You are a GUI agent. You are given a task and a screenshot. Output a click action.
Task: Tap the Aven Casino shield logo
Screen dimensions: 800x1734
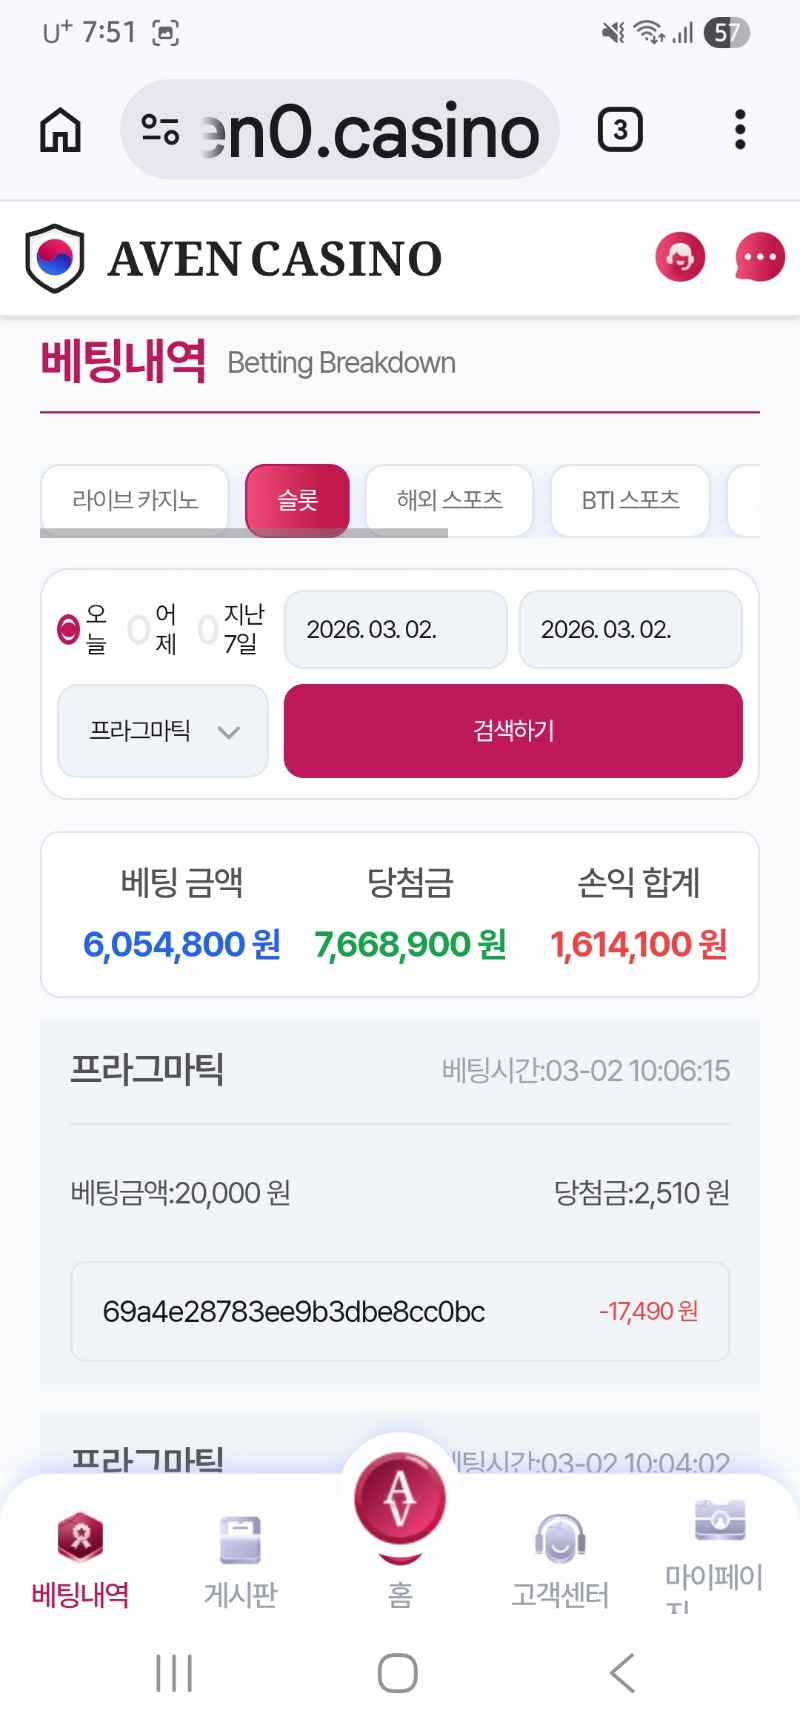pos(54,258)
